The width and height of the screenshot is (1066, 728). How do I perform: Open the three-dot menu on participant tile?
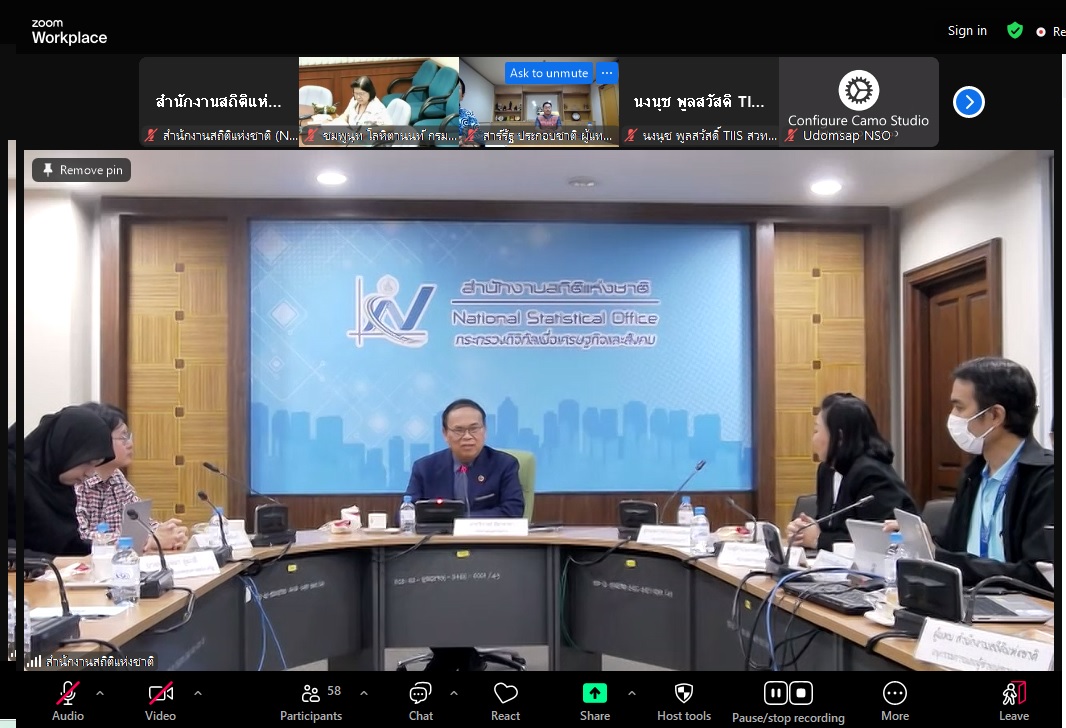click(x=607, y=73)
